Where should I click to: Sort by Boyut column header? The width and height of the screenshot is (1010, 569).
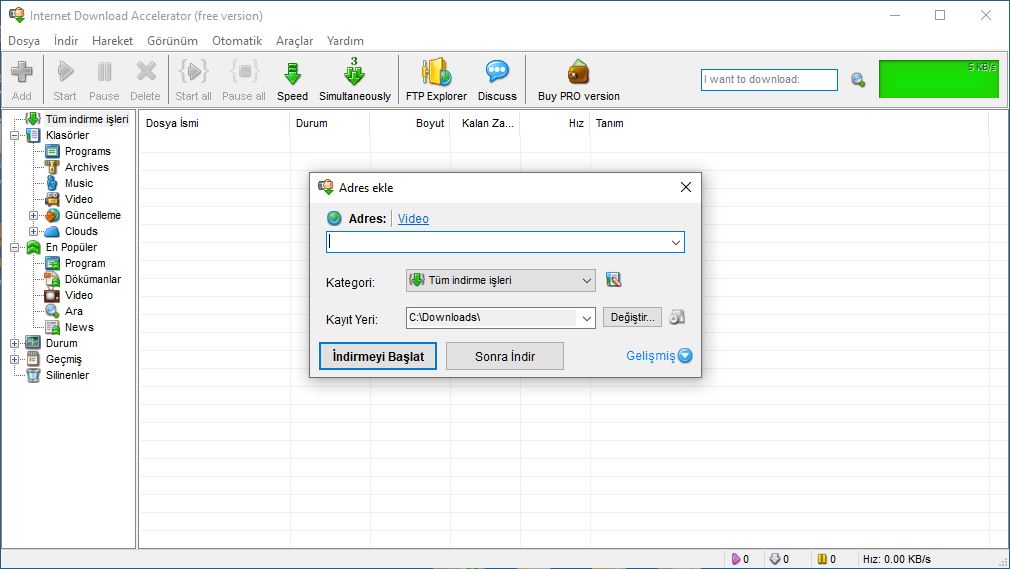(x=410, y=123)
